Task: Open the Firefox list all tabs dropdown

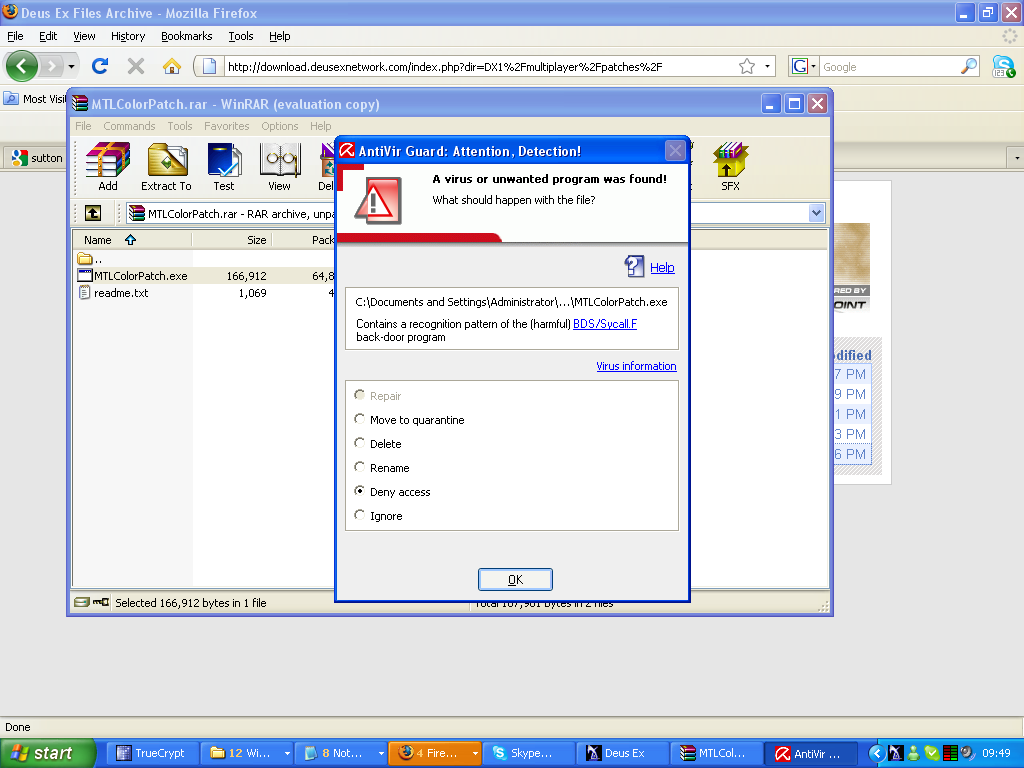Action: pos(1016,157)
